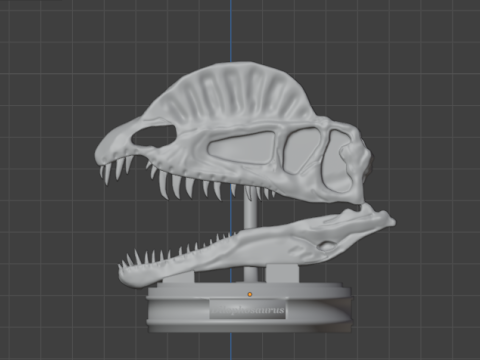
Task: Select the round display base
Action: (x=249, y=307)
